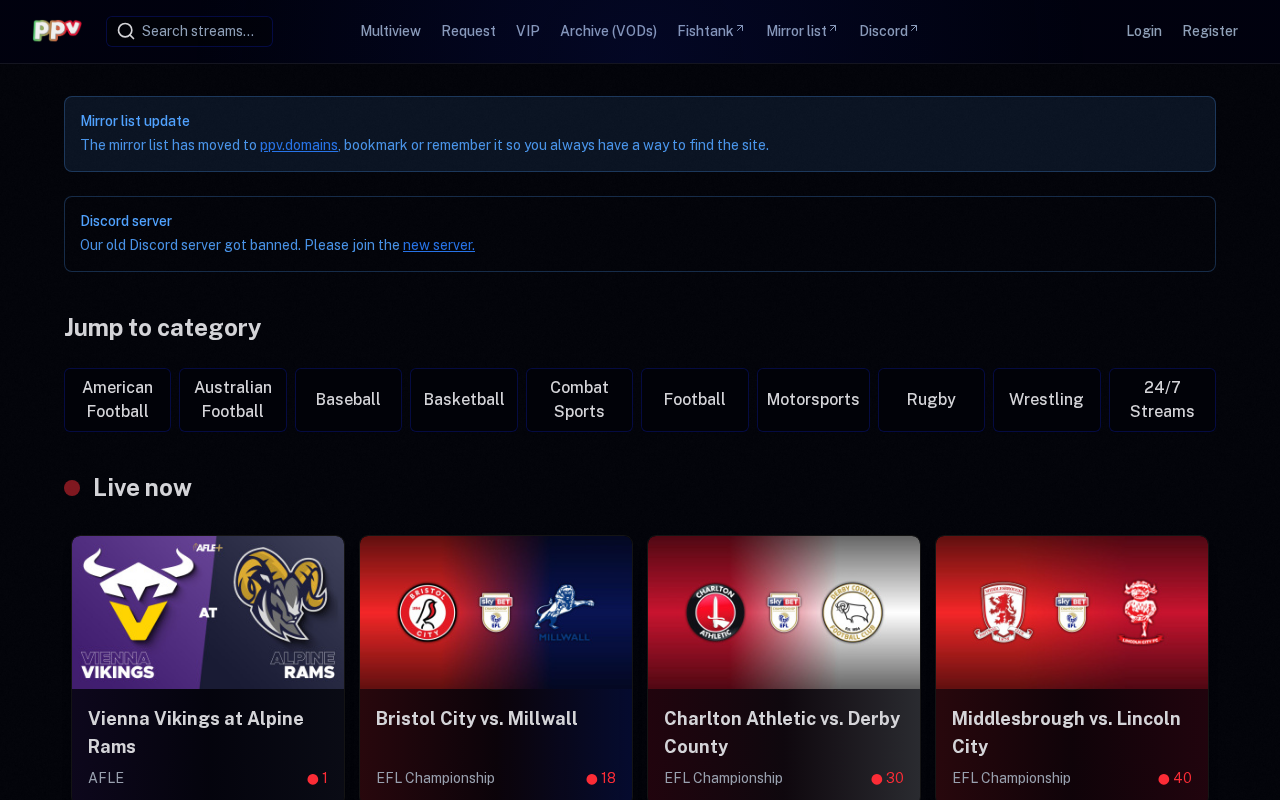
Task: Click the PPV site logo
Action: (x=57, y=31)
